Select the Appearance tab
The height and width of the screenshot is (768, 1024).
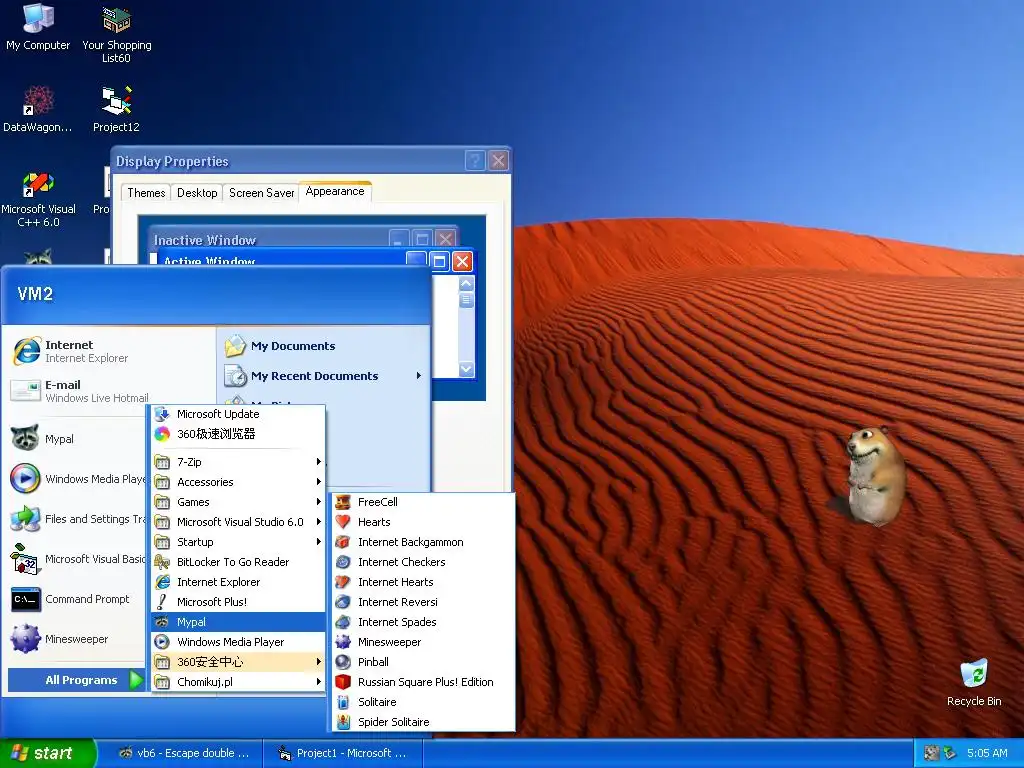(x=335, y=191)
